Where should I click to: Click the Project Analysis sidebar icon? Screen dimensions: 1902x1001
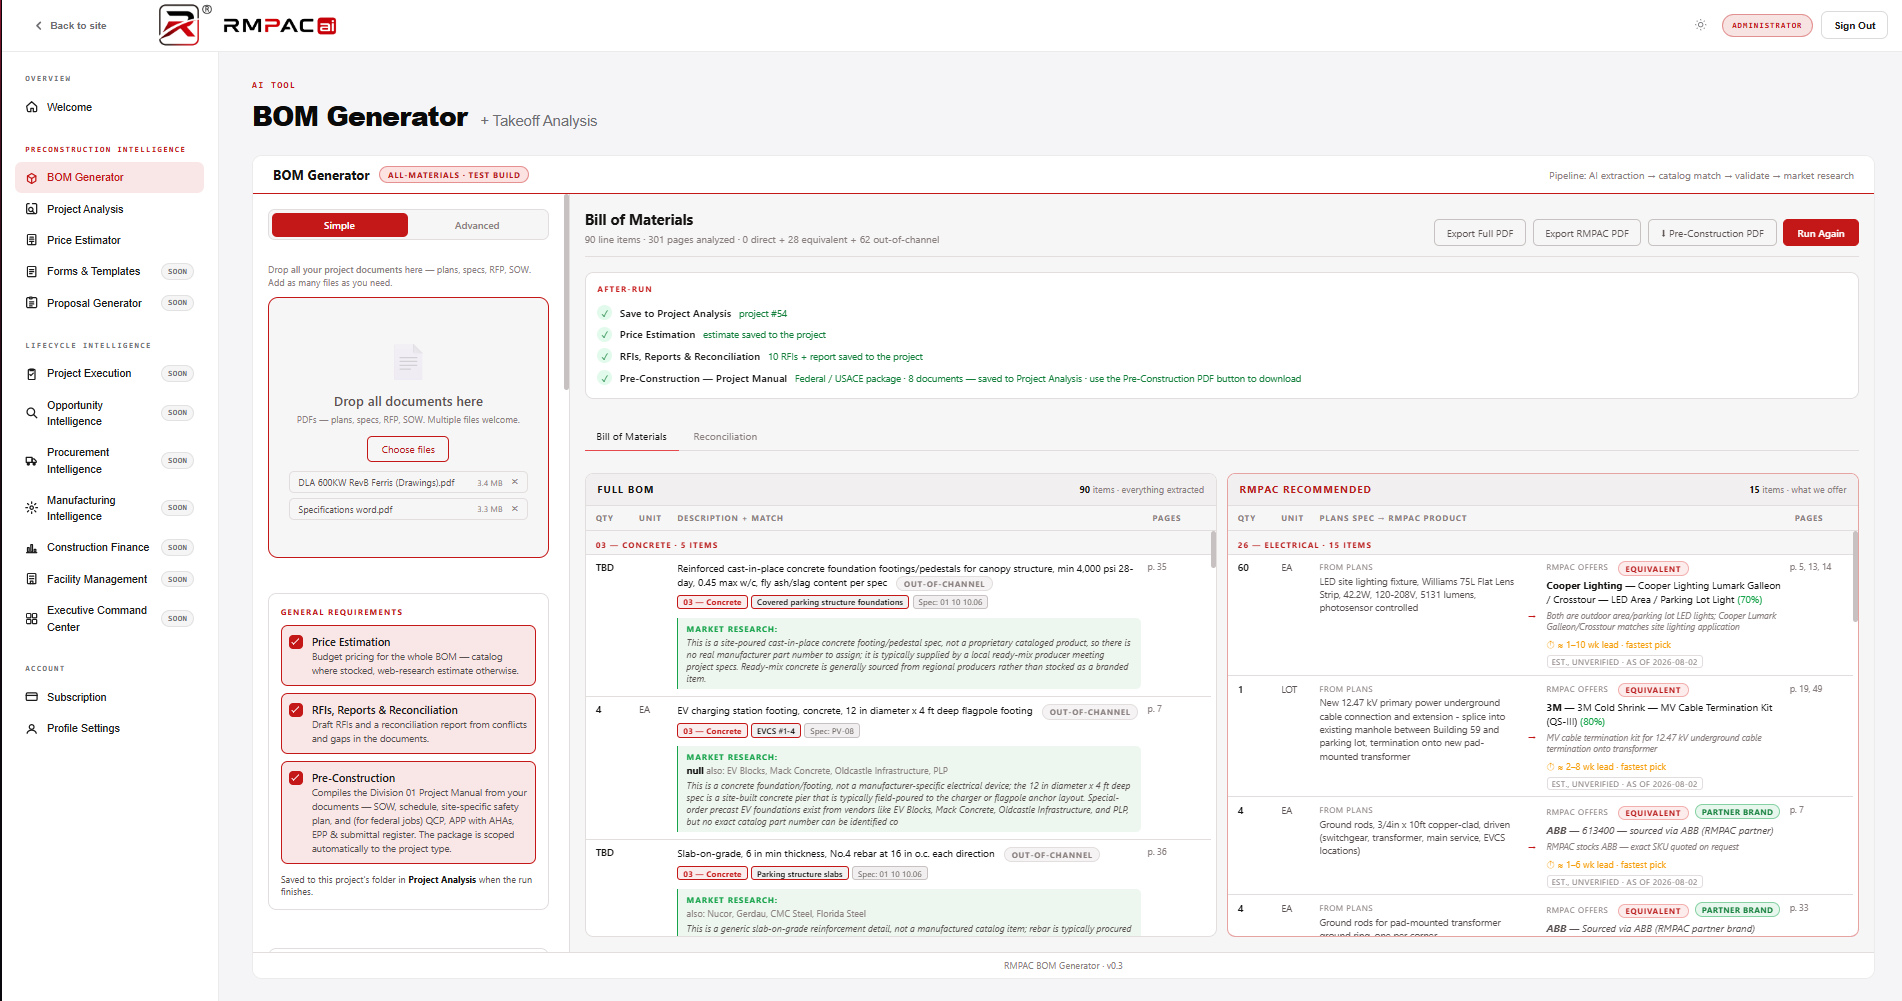(32, 209)
